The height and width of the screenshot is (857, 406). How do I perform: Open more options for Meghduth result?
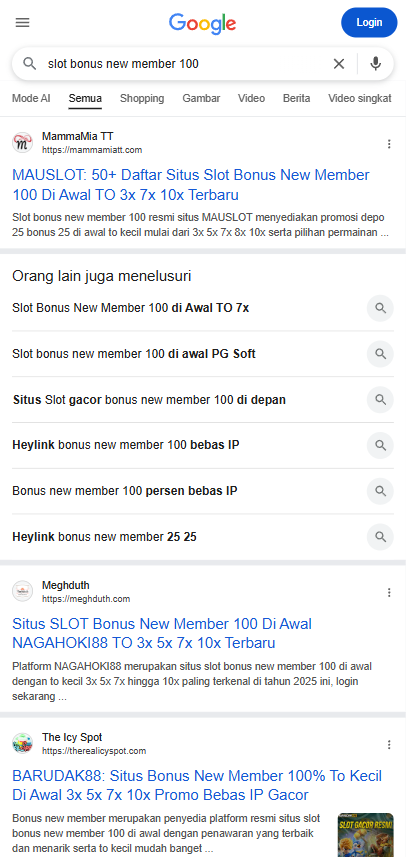click(x=389, y=592)
